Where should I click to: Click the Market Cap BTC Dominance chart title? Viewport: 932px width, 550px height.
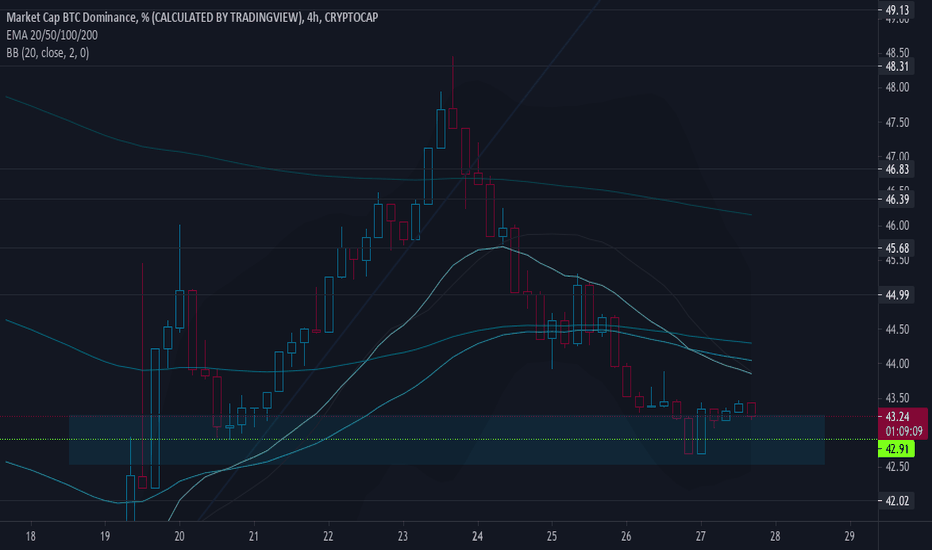[192, 17]
